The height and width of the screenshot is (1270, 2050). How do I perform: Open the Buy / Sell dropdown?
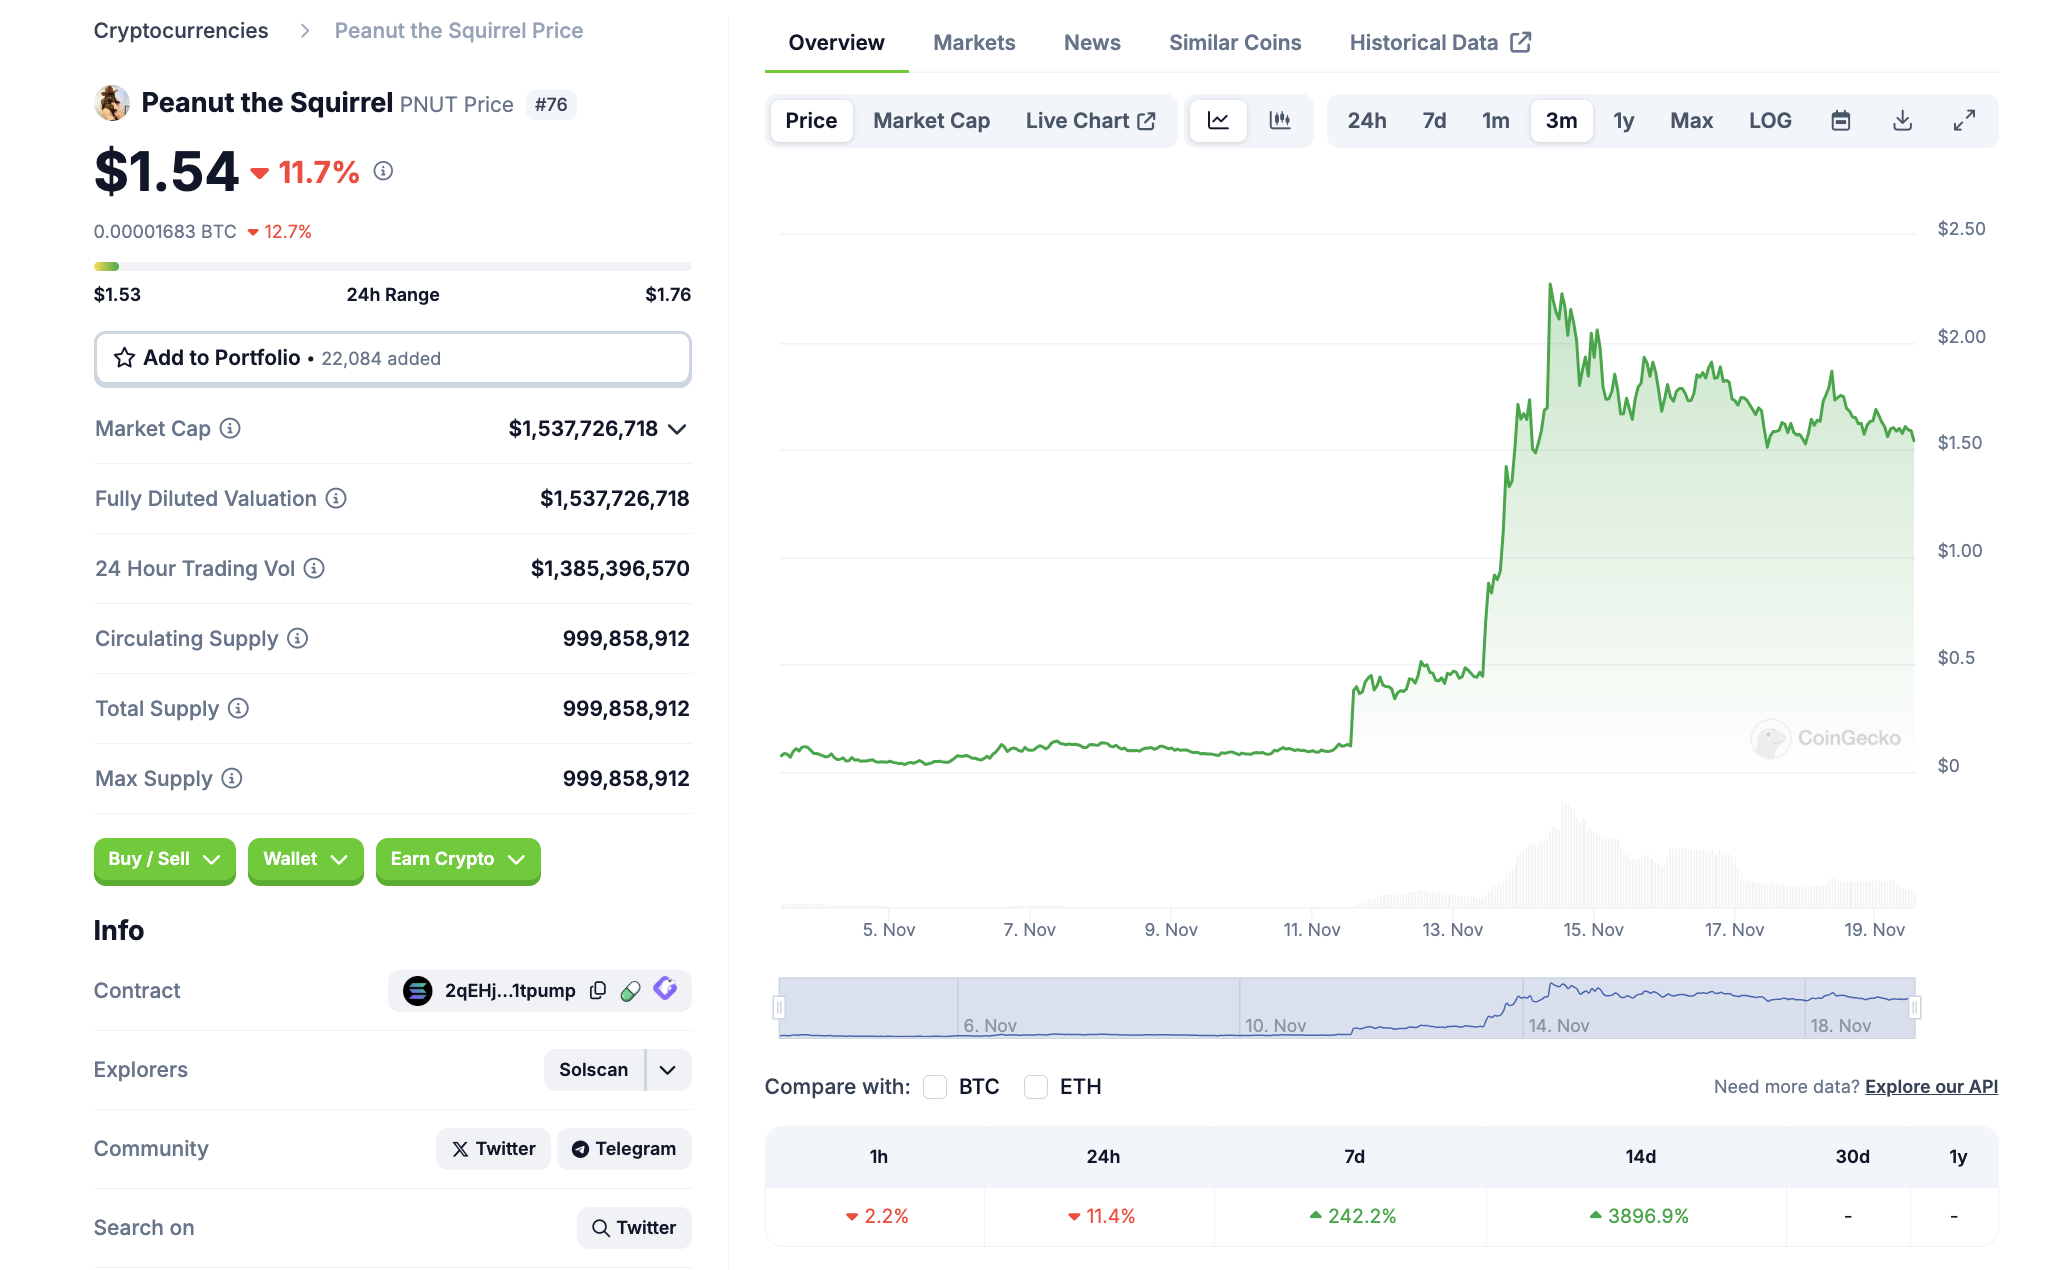pyautogui.click(x=164, y=859)
